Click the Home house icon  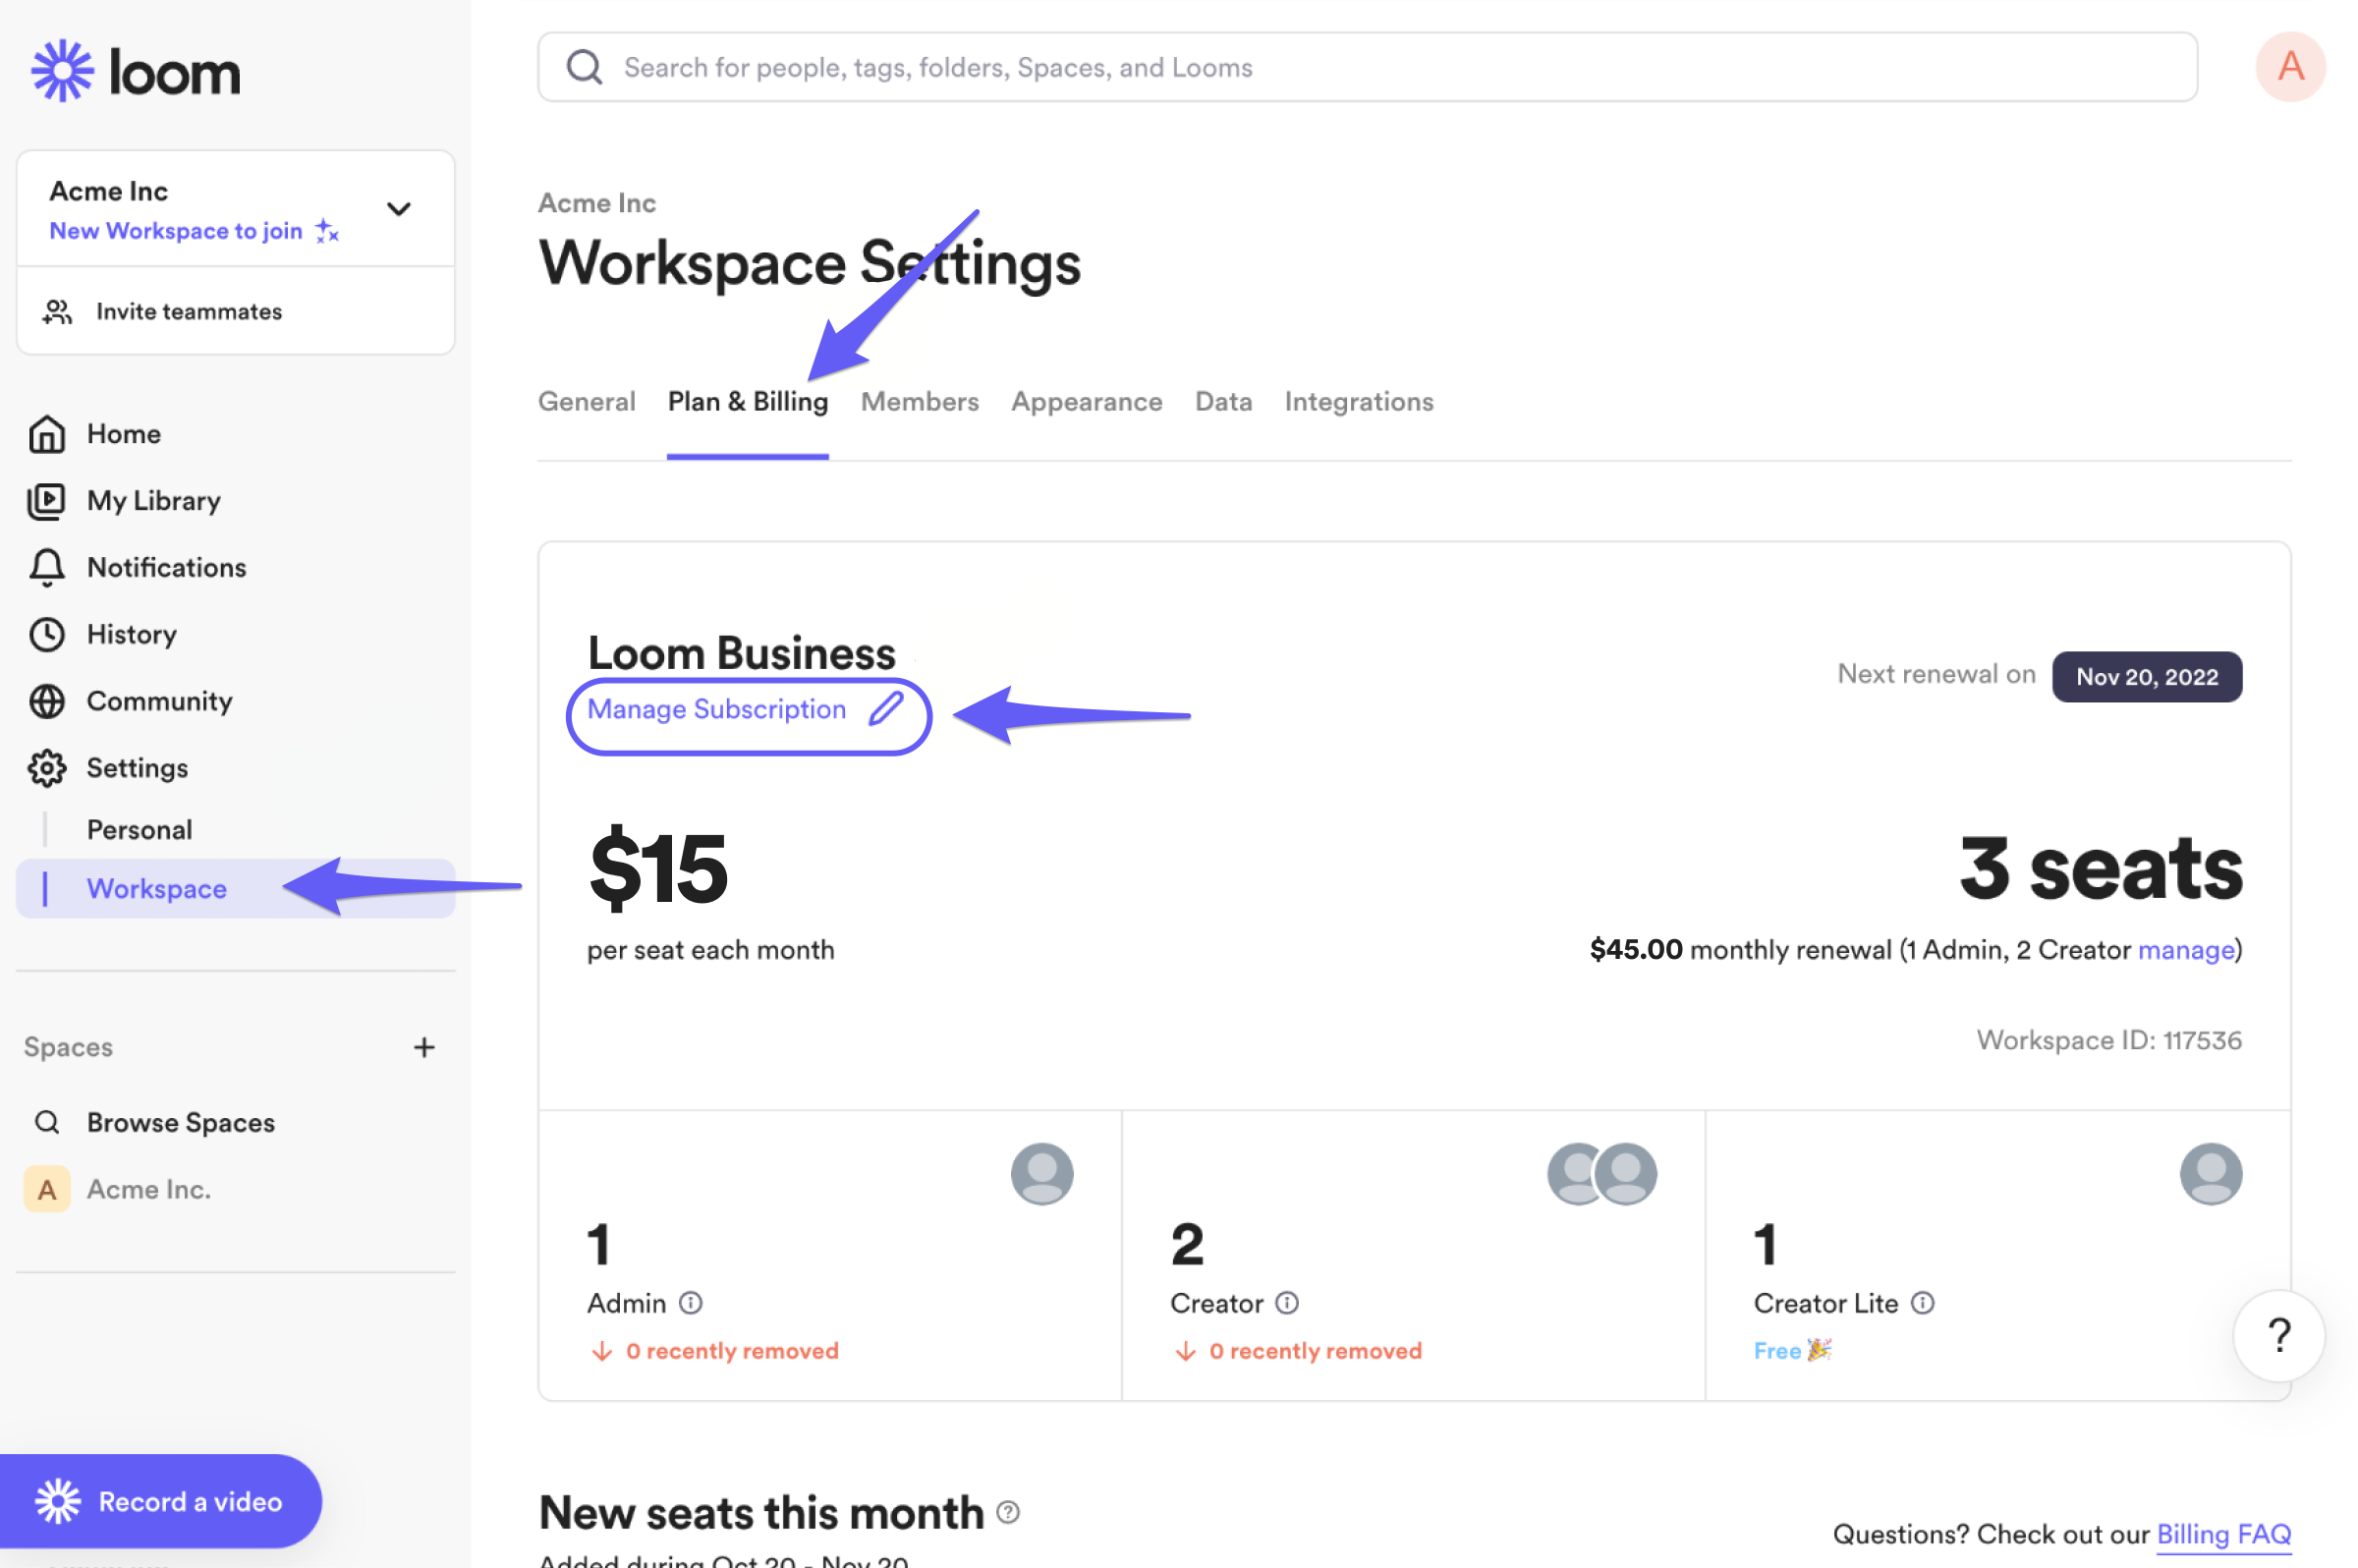click(47, 434)
